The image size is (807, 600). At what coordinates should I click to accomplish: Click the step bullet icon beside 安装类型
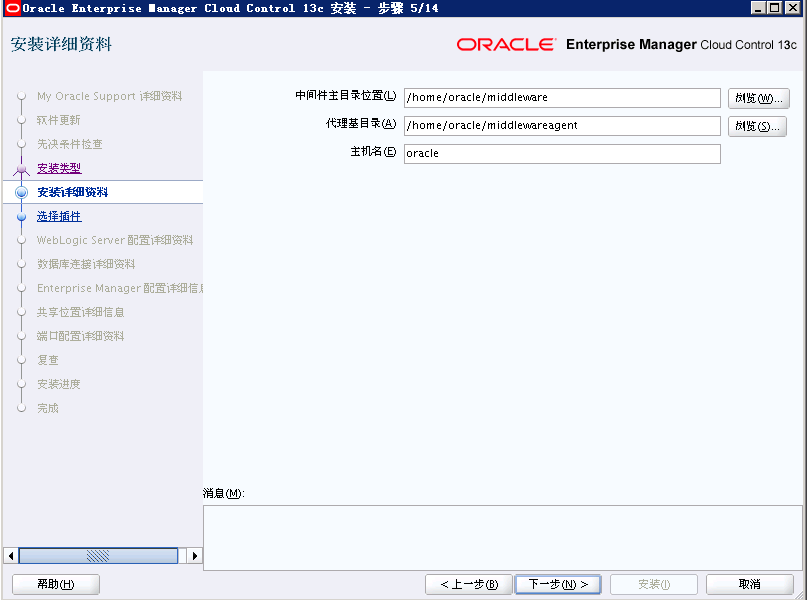pyautogui.click(x=21, y=168)
